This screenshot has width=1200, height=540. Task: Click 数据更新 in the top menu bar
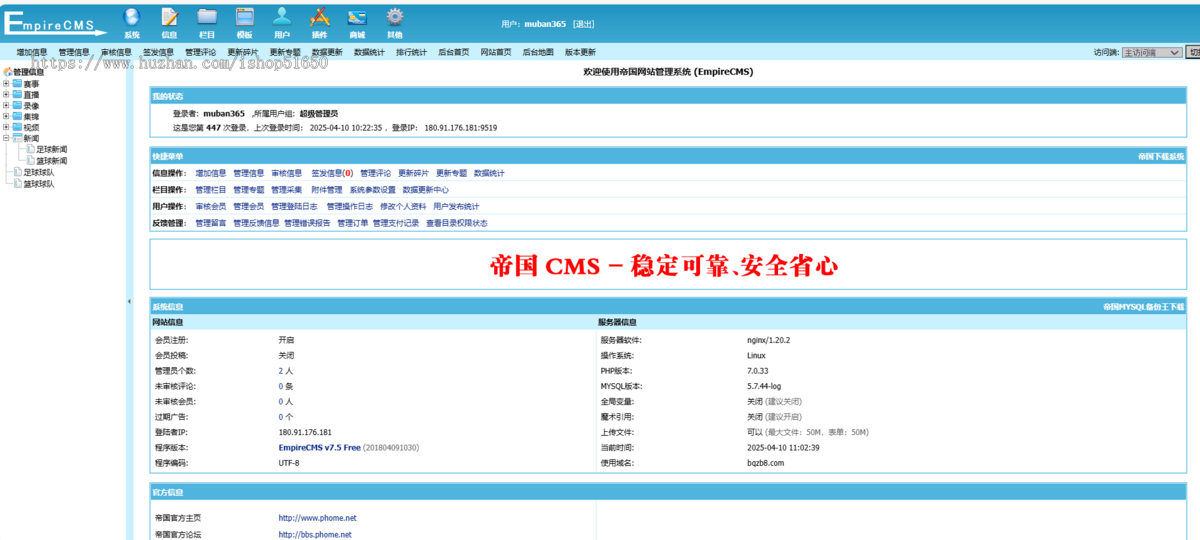coord(327,52)
